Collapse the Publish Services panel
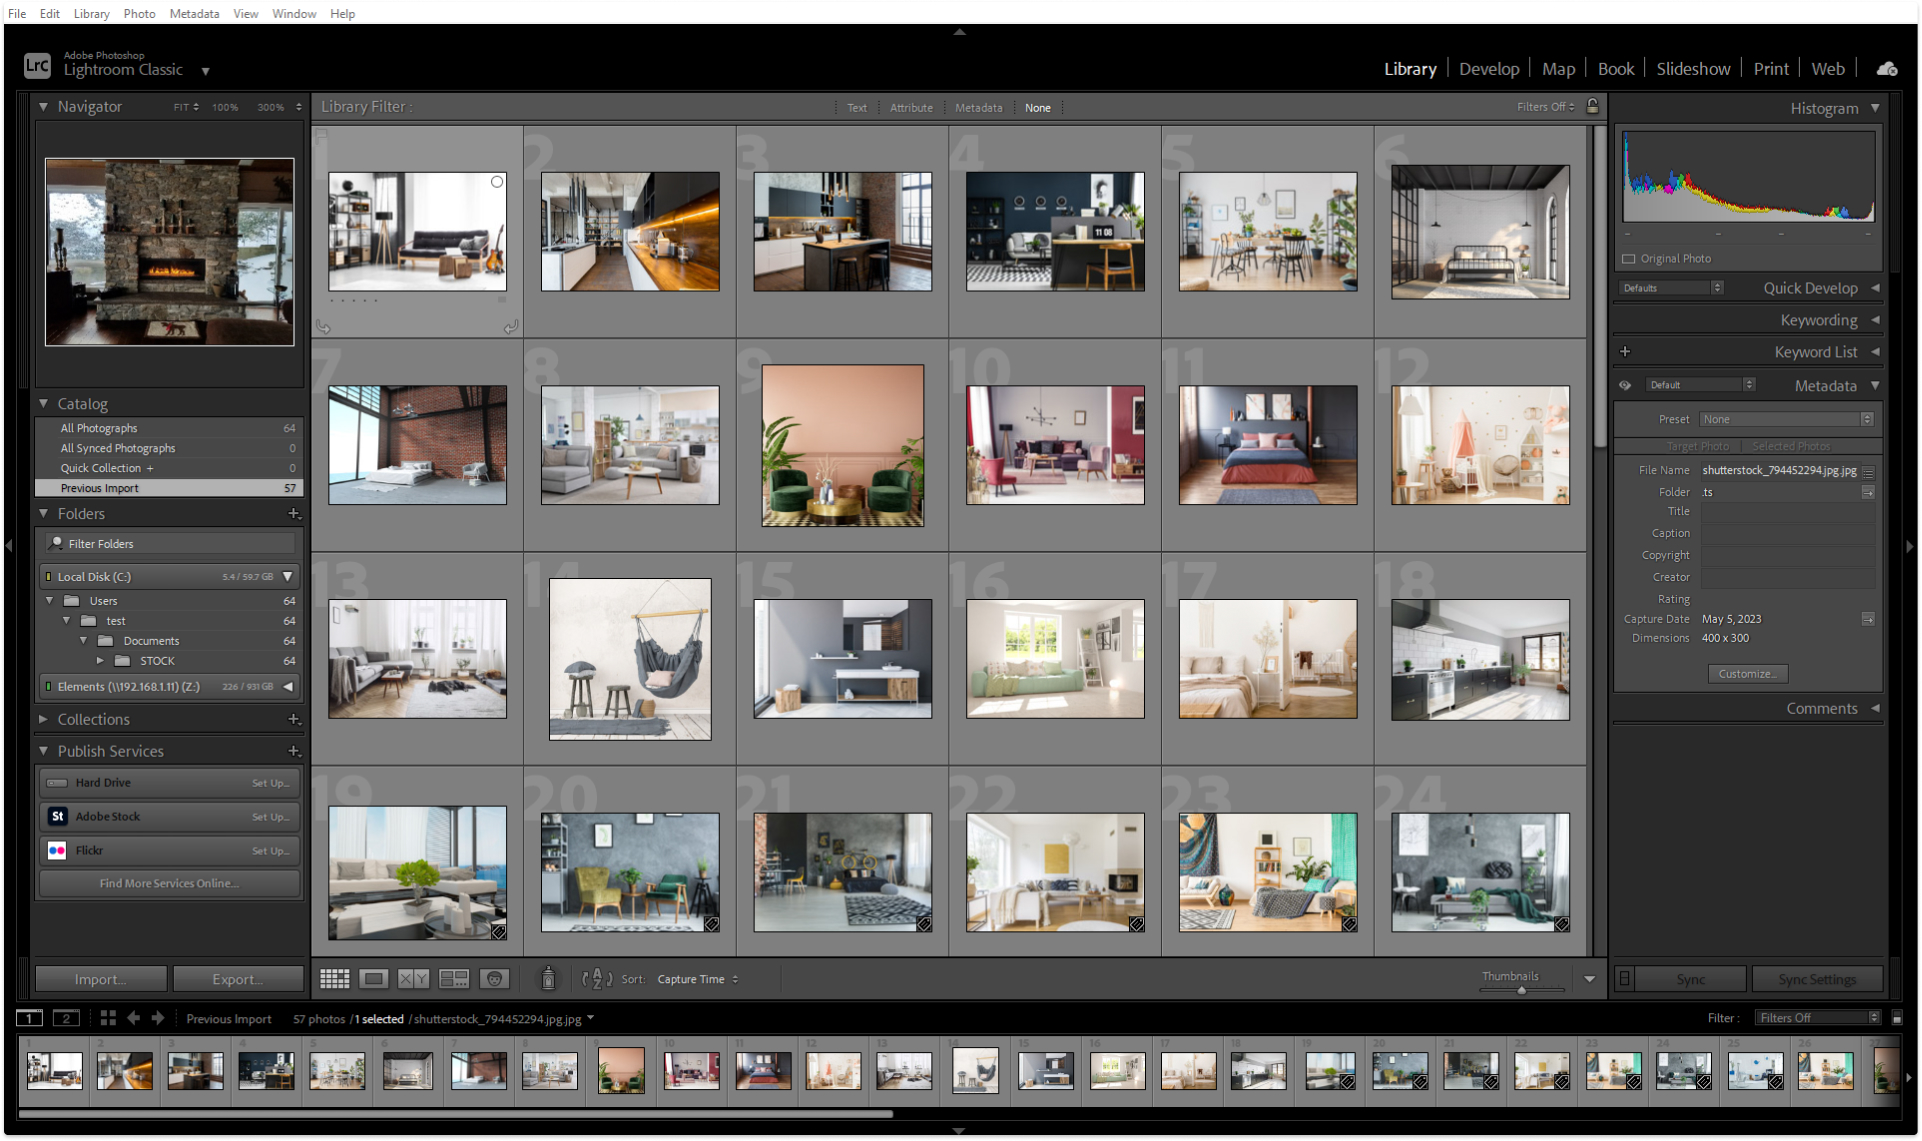 (x=44, y=750)
